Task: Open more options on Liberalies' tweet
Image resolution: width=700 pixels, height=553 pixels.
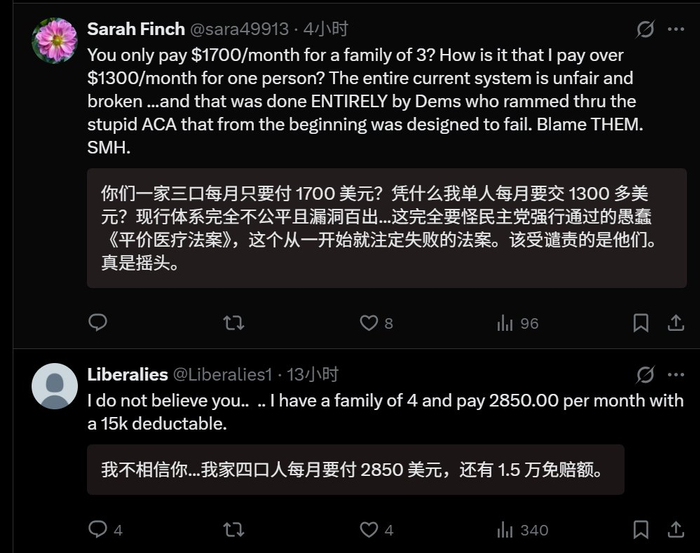Action: point(677,375)
